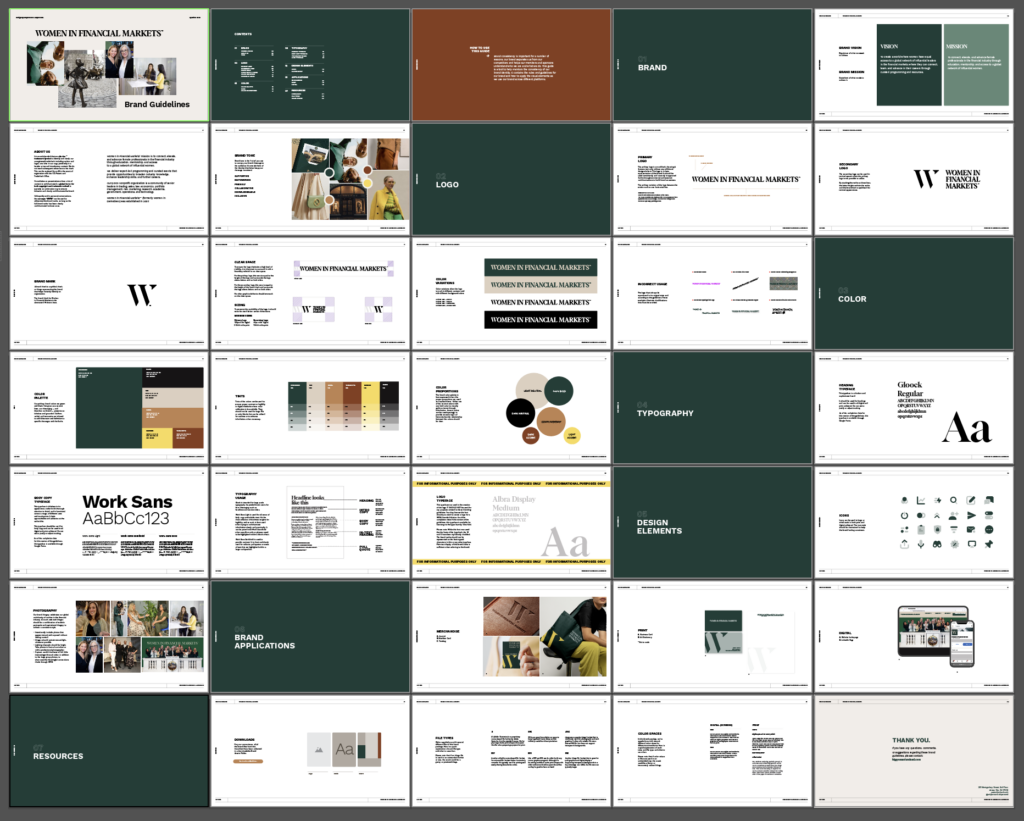The width and height of the screenshot is (1024, 821).
Task: Select the brown 'How to use' slide
Action: point(511,65)
